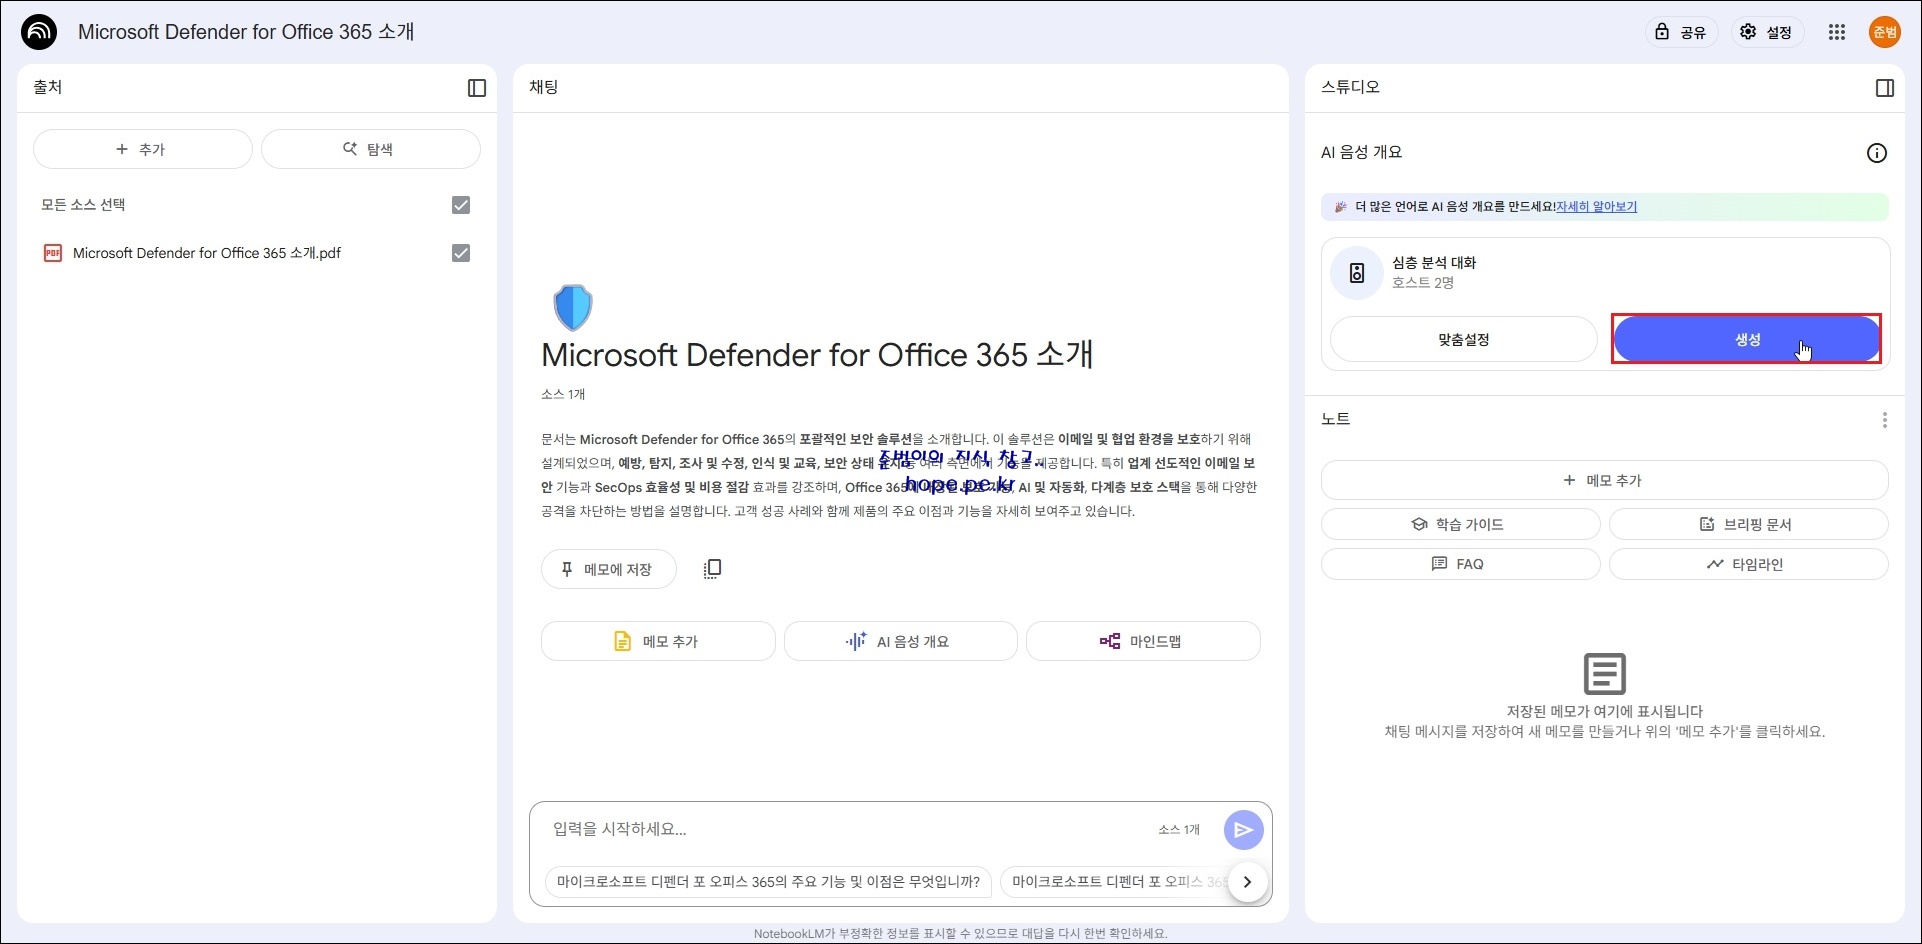The width and height of the screenshot is (1922, 944).
Task: Click the copy summary icon
Action: pyautogui.click(x=712, y=569)
